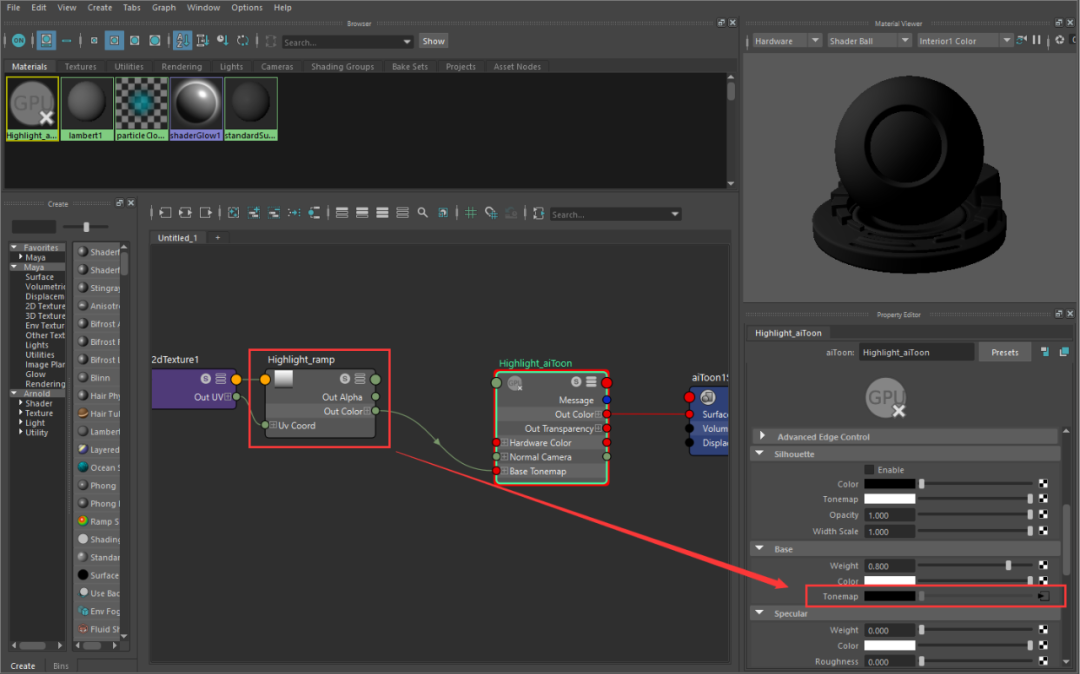The height and width of the screenshot is (674, 1080).
Task: Open the Tabs menu
Action: pyautogui.click(x=132, y=8)
